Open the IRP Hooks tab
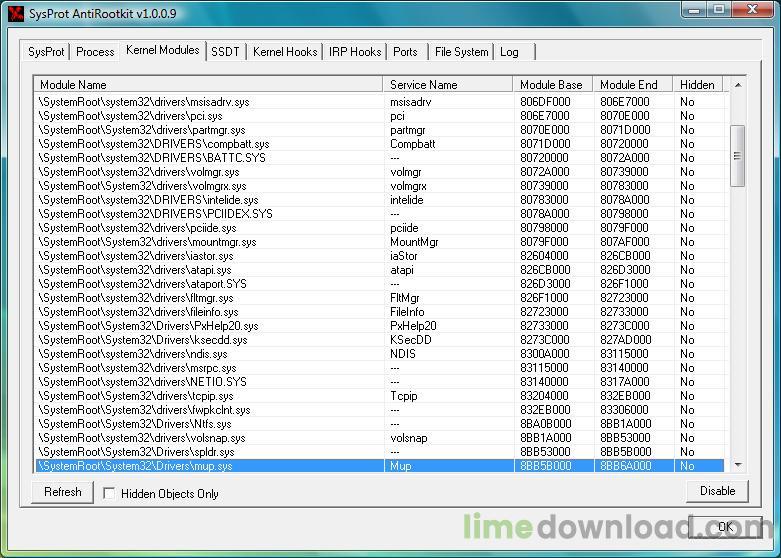This screenshot has height=558, width=781. [x=355, y=52]
